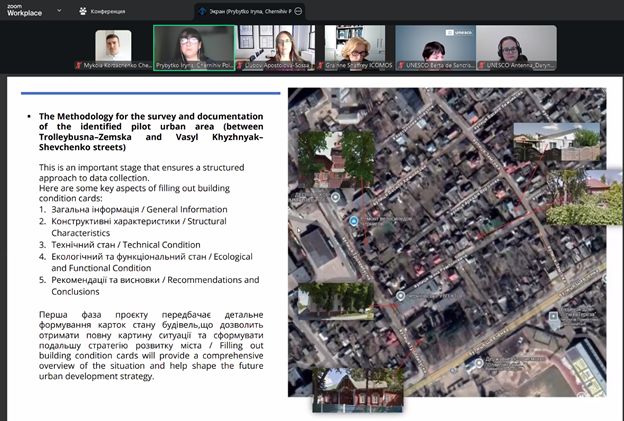Image resolution: width=624 pixels, height=421 pixels.
Task: Click the white house photo at map top-right
Action: (x=556, y=141)
